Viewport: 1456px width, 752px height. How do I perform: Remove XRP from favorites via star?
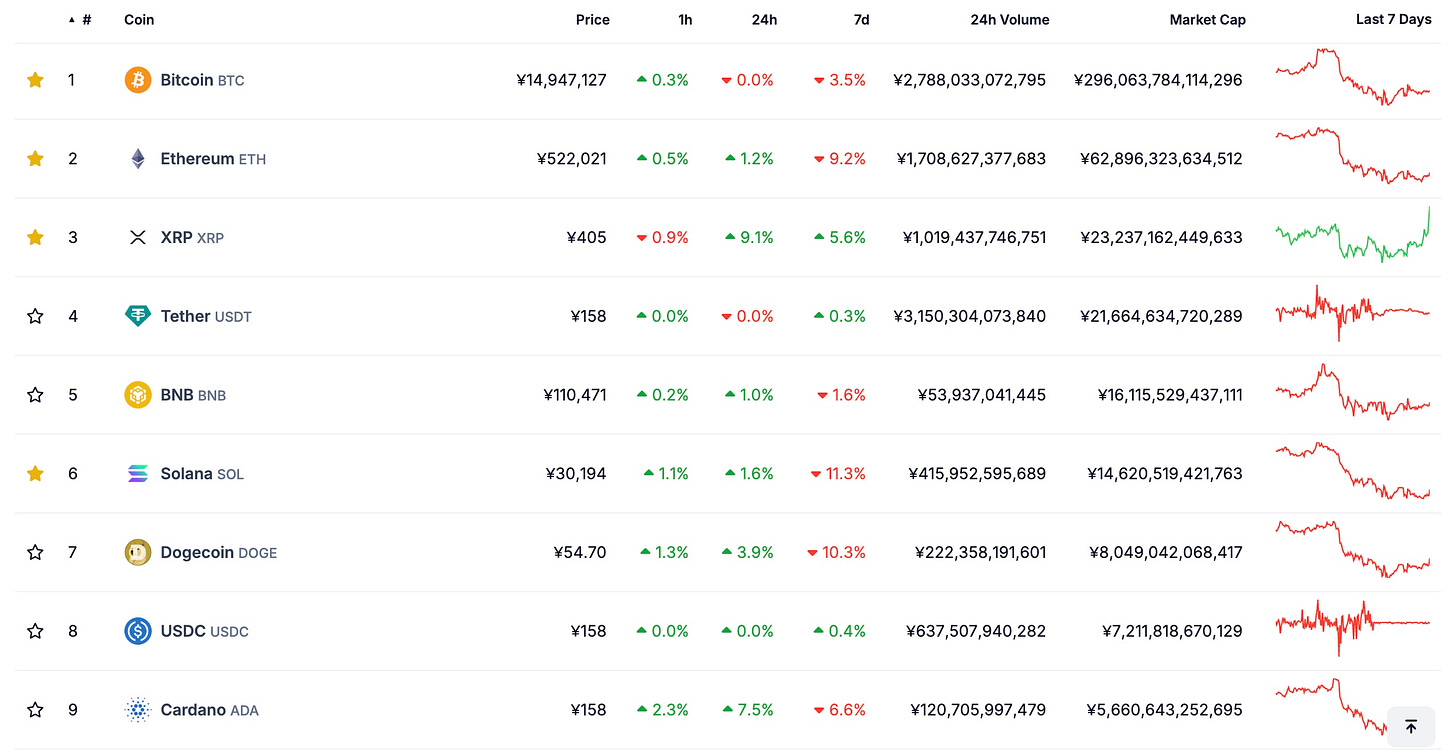click(35, 238)
